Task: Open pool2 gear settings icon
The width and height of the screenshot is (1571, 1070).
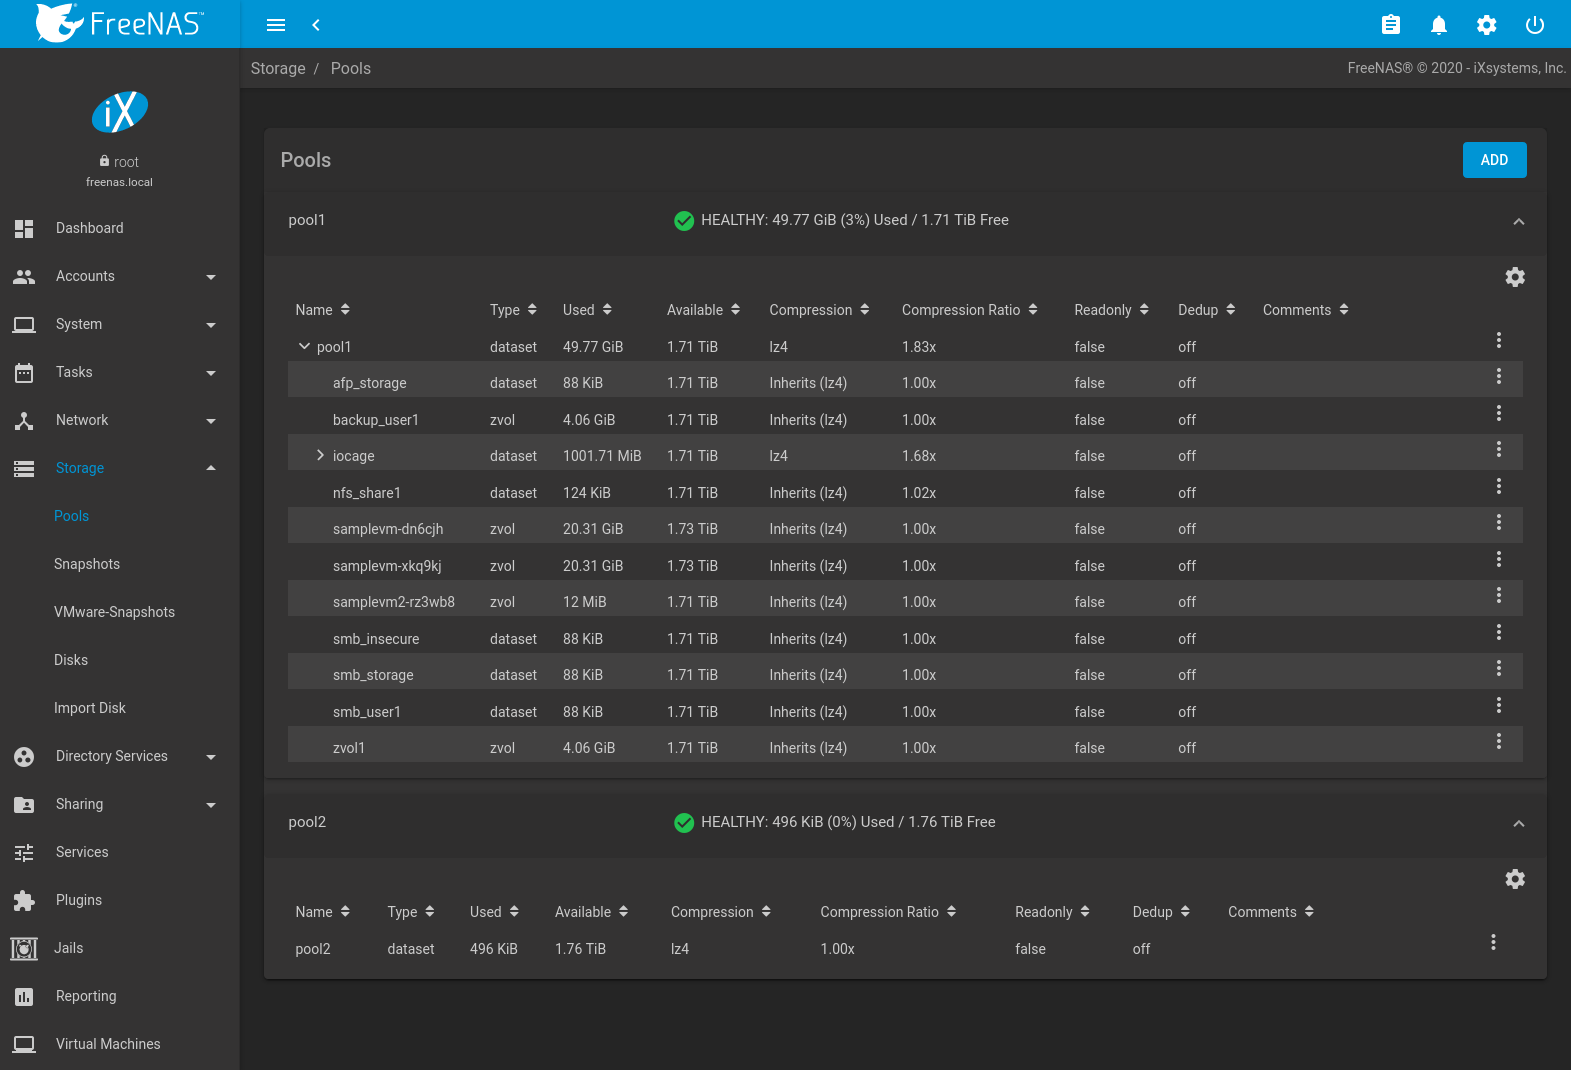Action: pos(1514,879)
